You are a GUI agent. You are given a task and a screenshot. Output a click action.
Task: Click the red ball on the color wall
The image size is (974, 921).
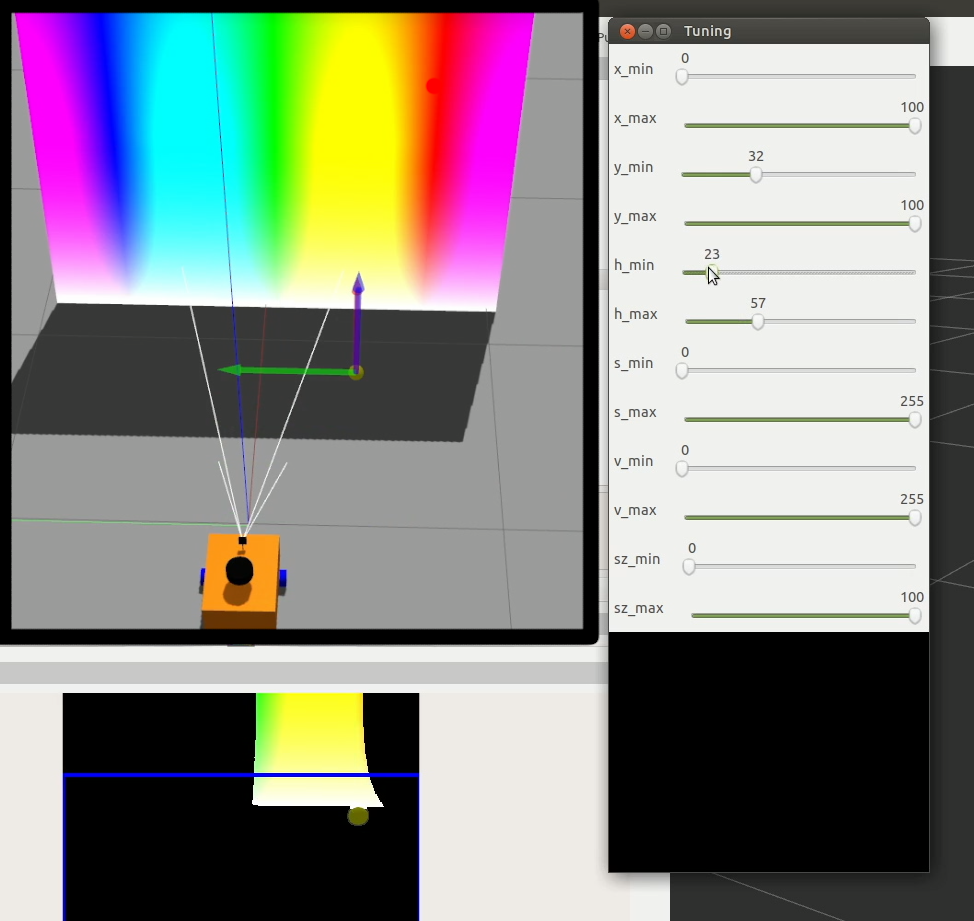433,86
